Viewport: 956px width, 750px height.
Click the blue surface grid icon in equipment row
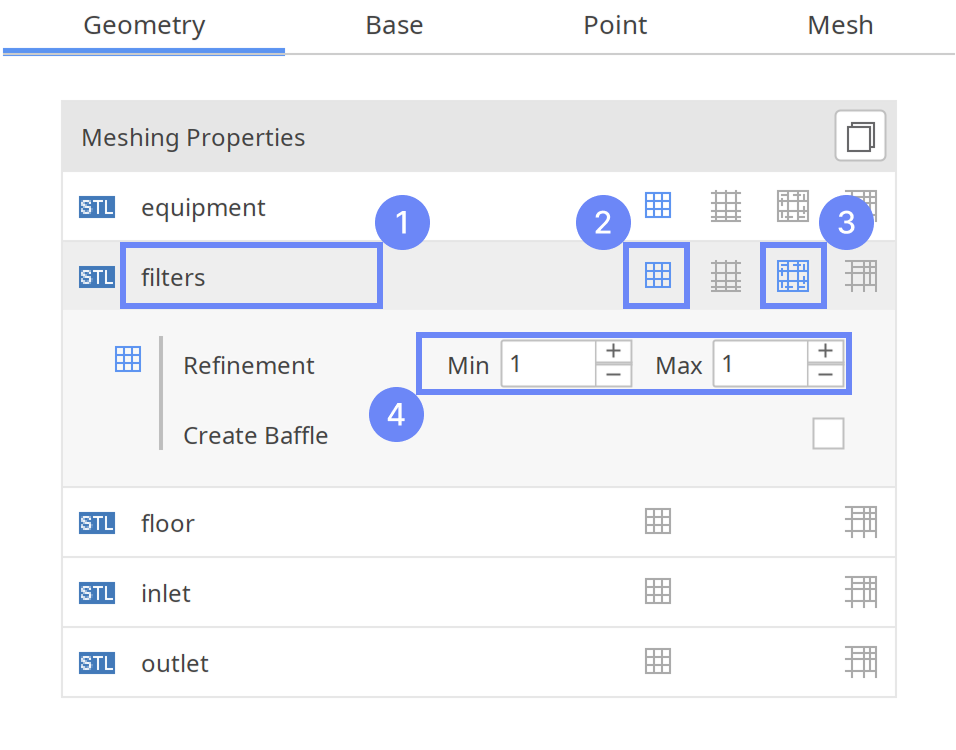tap(657, 205)
